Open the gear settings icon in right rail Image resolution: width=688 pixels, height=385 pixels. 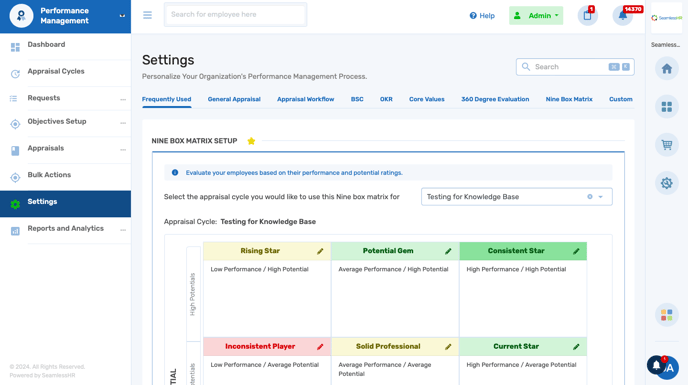(666, 183)
